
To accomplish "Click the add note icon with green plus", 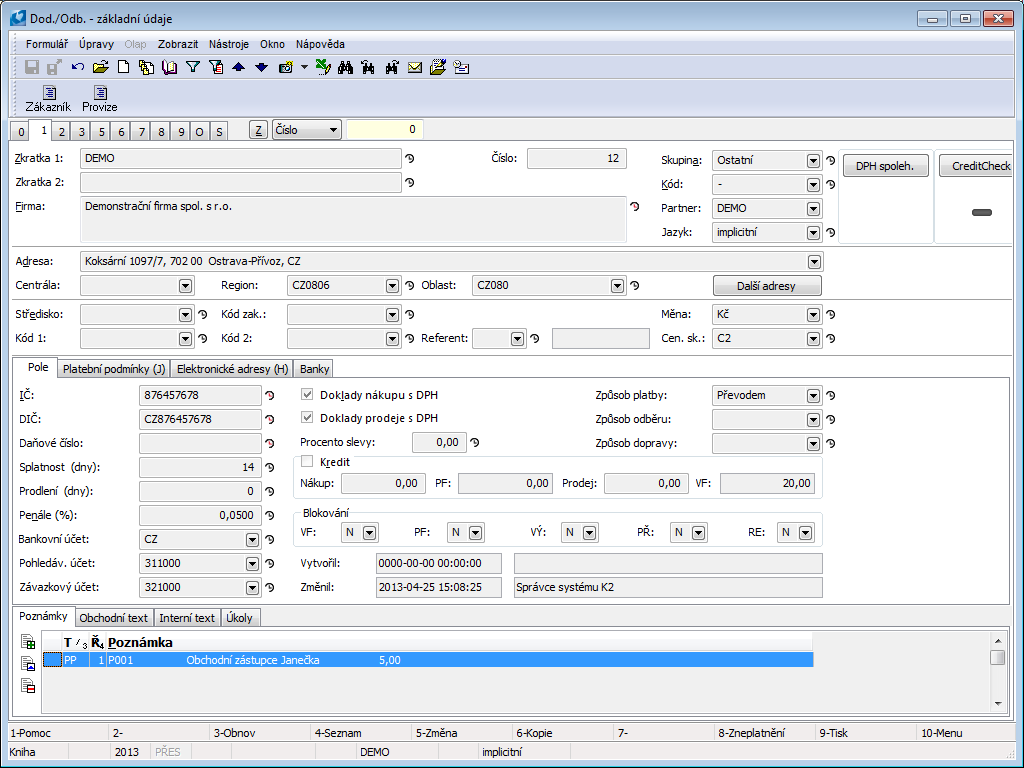I will click(28, 643).
